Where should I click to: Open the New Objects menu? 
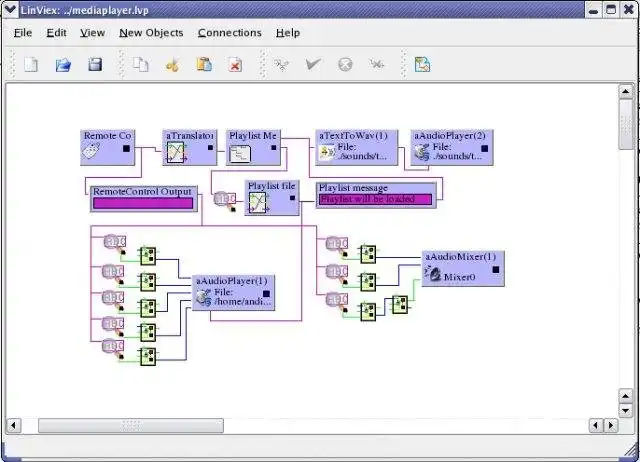(151, 33)
